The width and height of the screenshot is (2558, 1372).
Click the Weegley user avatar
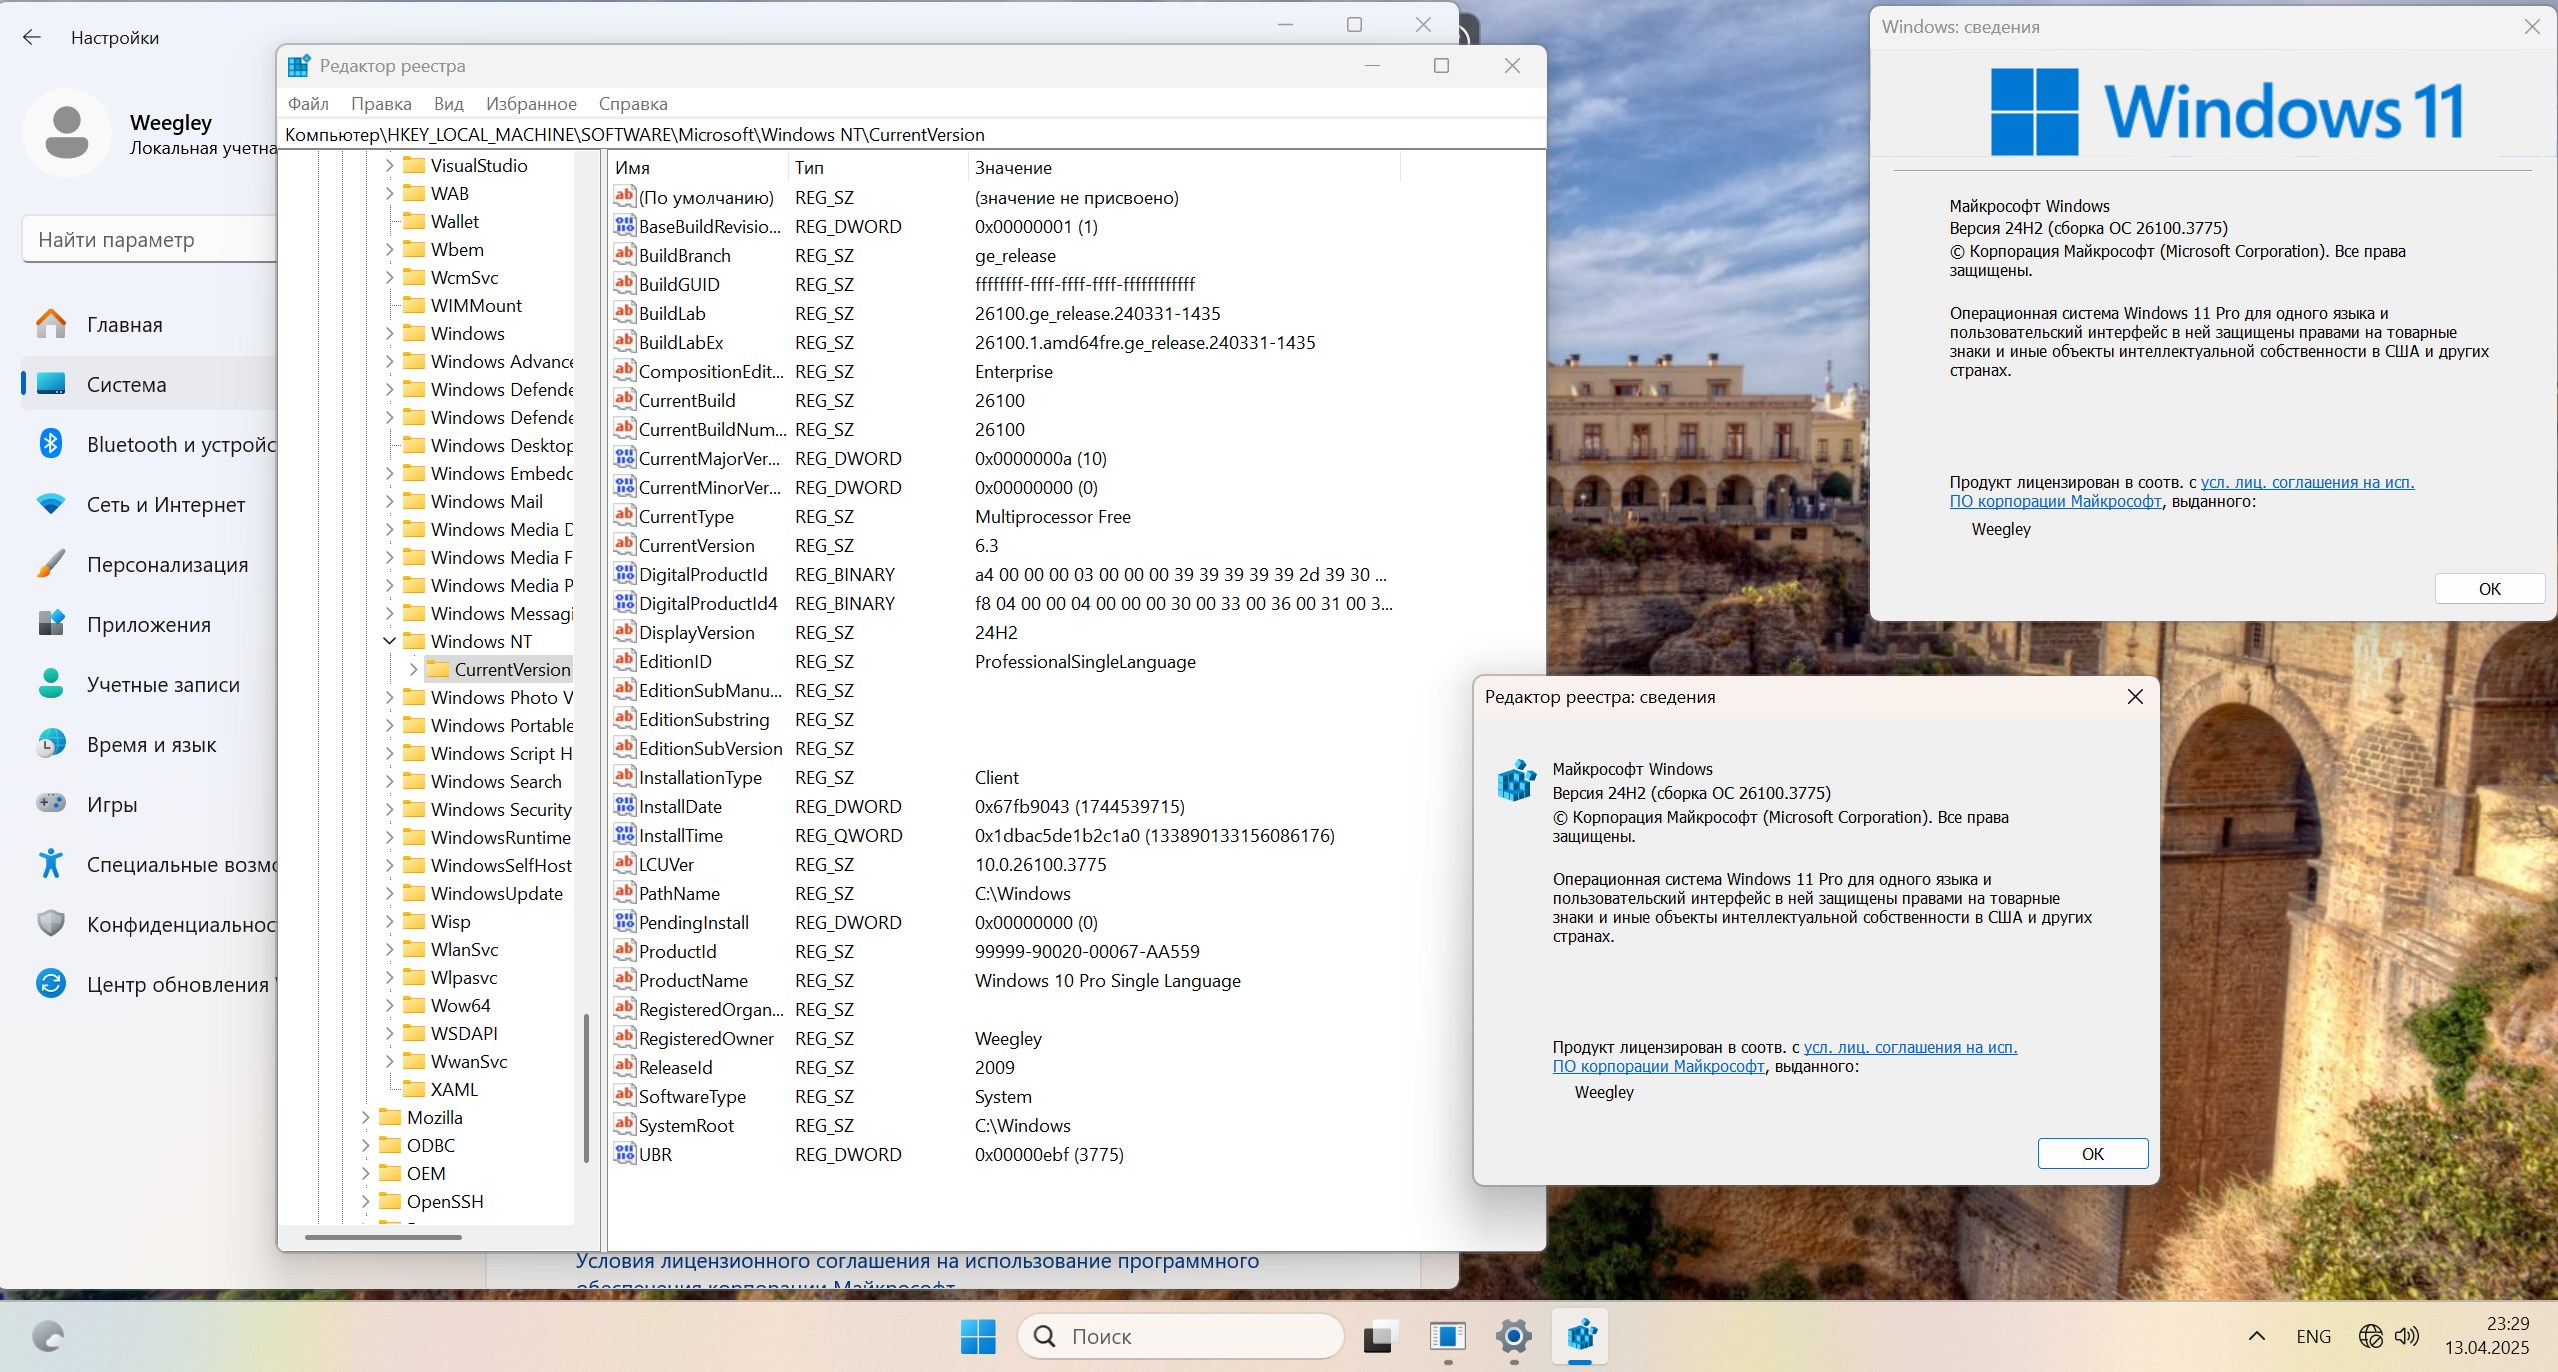66,132
